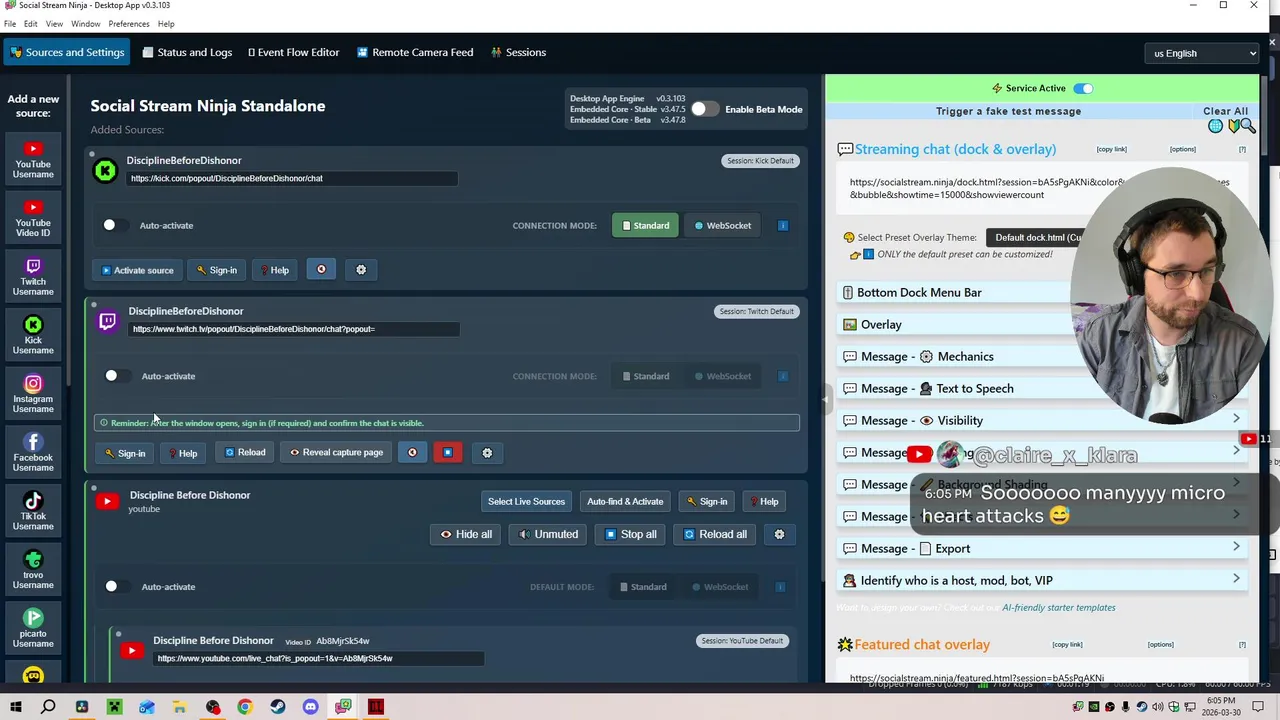Add a trovo Username source
This screenshot has width=1280, height=720.
click(33, 569)
